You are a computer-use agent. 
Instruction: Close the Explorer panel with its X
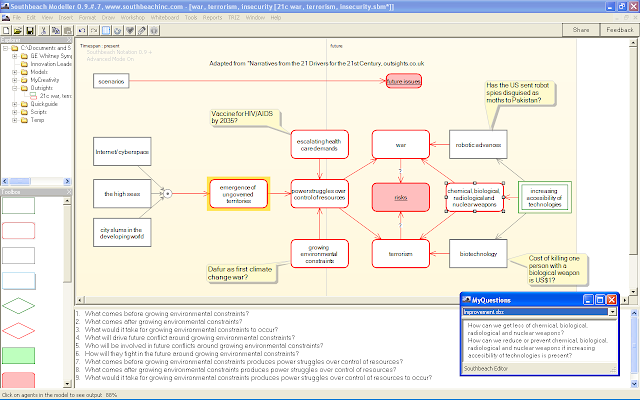pos(69,40)
